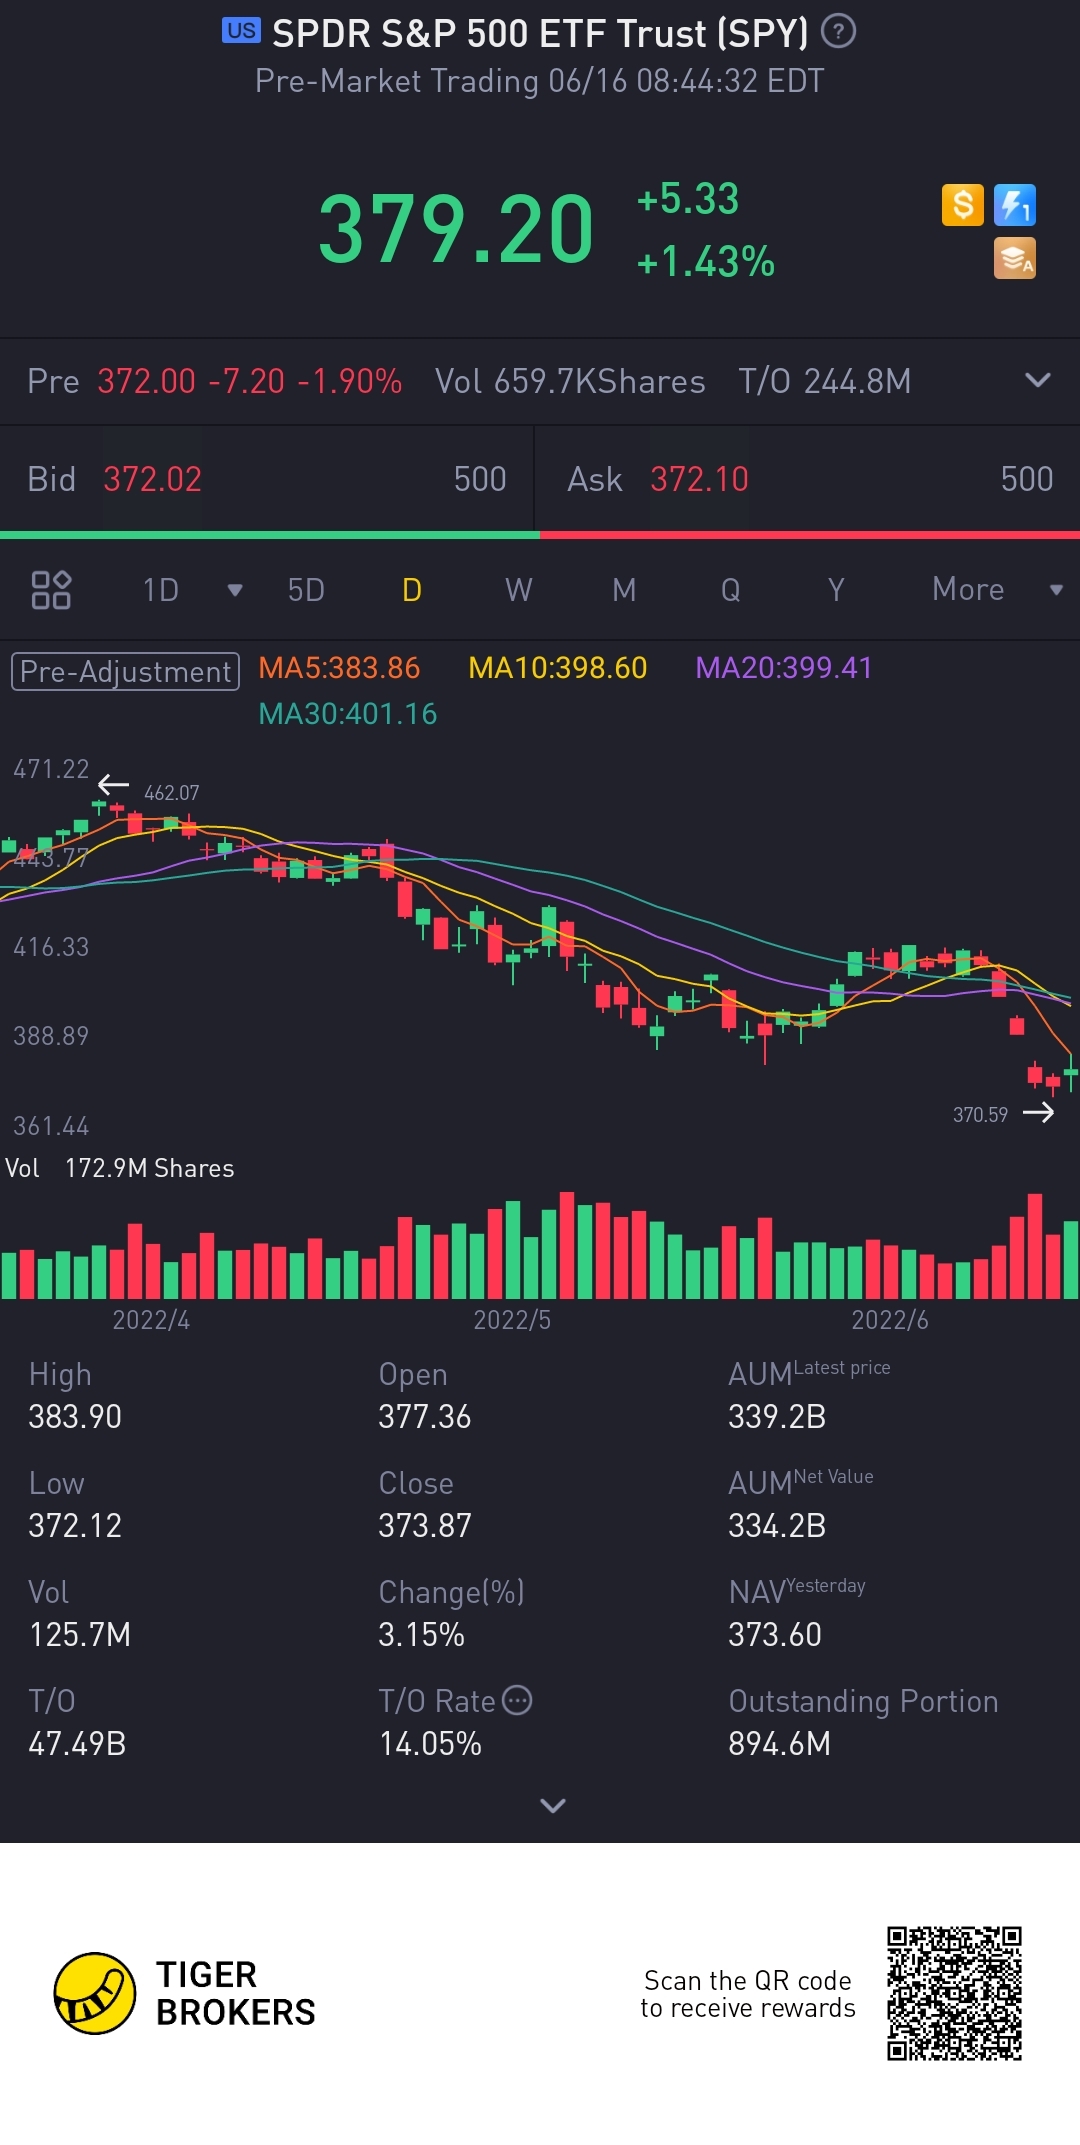
Task: Tap the MA5:383.86 indicator label
Action: 339,668
